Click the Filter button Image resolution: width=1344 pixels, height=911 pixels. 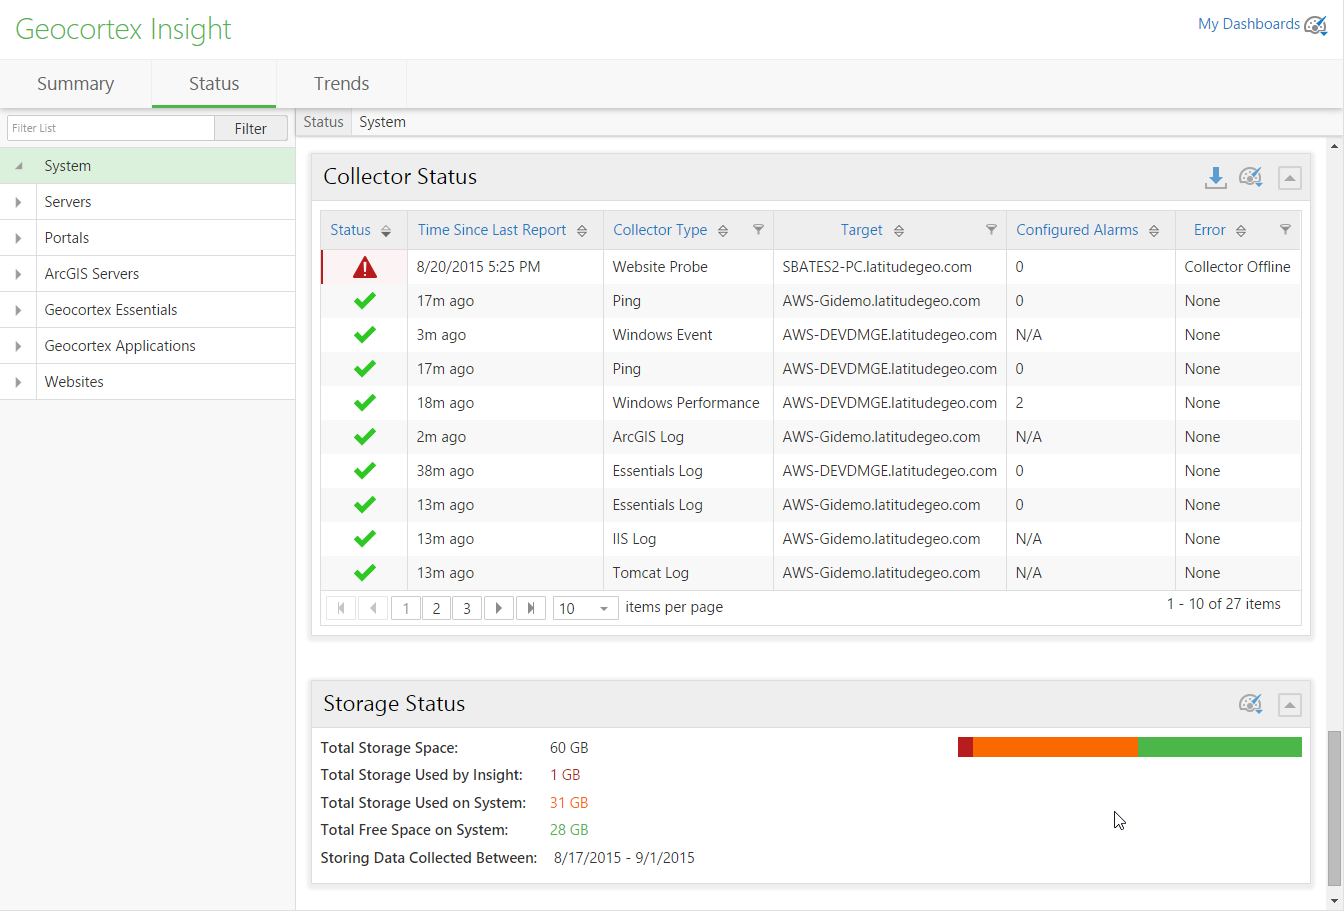point(251,128)
